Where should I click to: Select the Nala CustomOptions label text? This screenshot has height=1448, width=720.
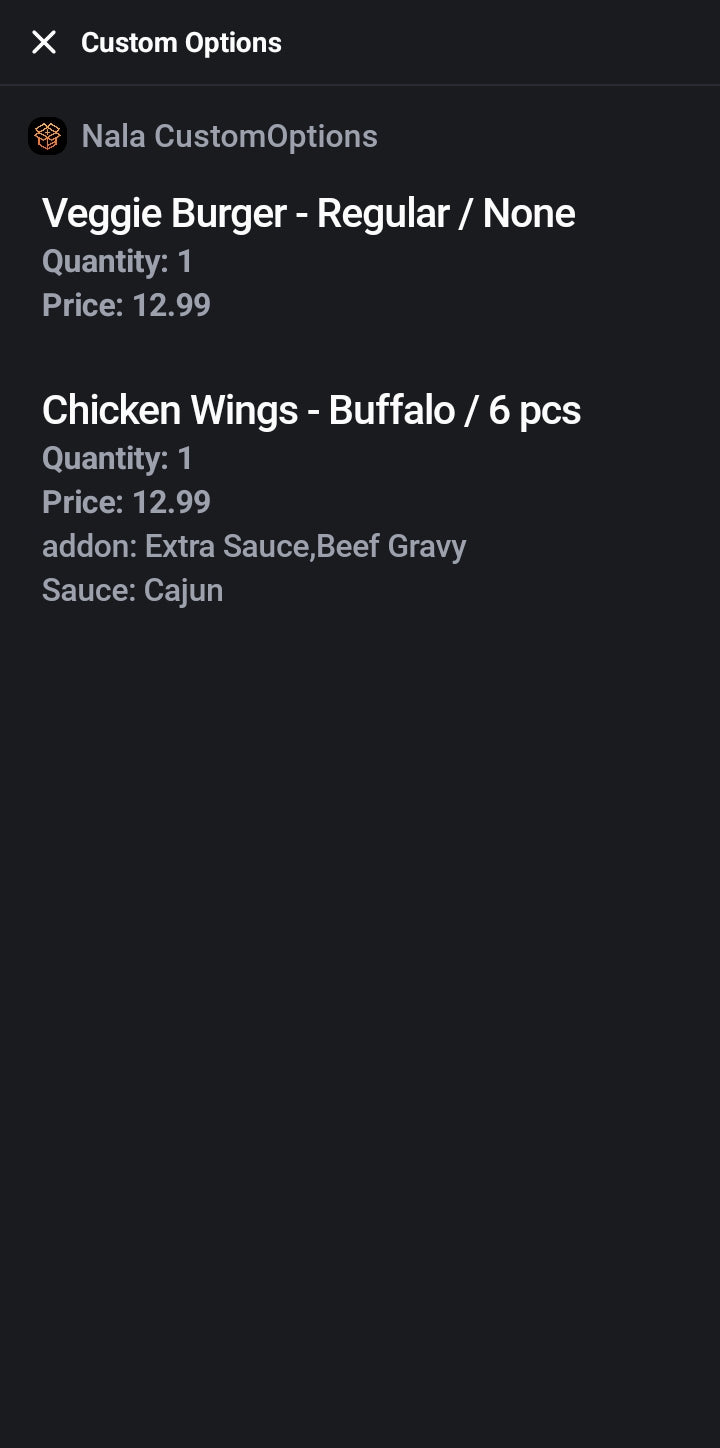(x=229, y=136)
